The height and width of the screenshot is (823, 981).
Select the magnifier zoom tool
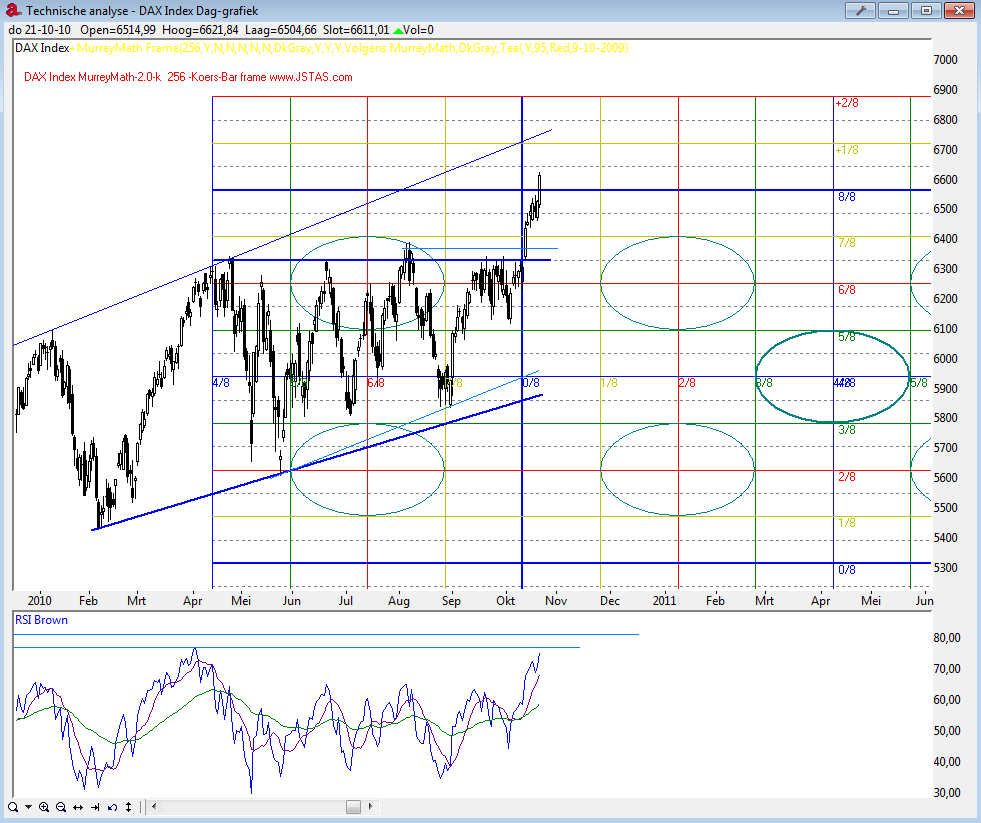(x=12, y=807)
